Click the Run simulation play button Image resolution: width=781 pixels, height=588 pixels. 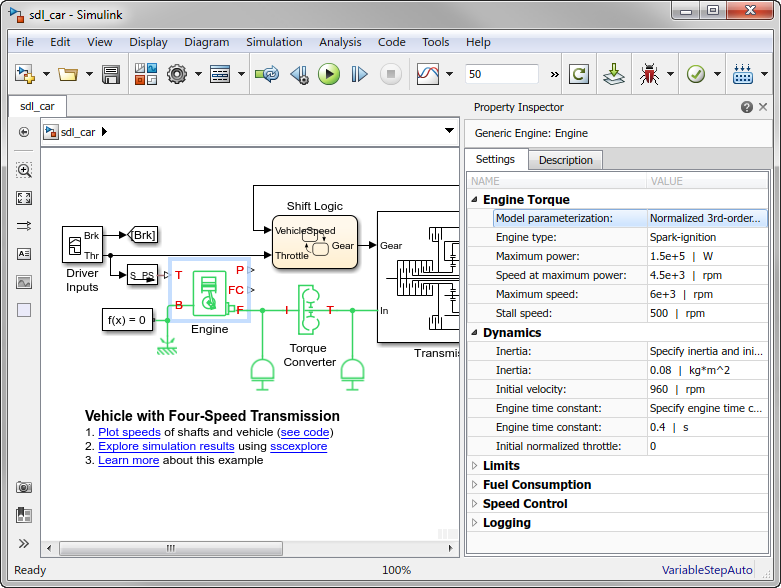coord(329,74)
